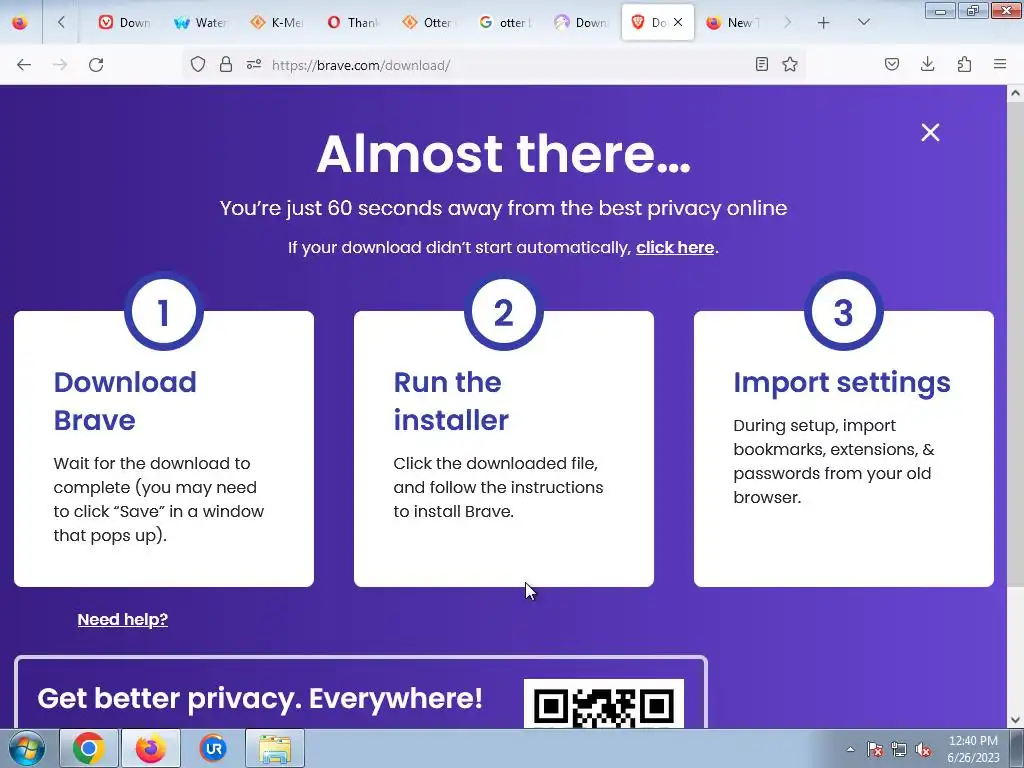This screenshot has height=768, width=1024.
Task: Click the 'click here' download link
Action: [675, 248]
